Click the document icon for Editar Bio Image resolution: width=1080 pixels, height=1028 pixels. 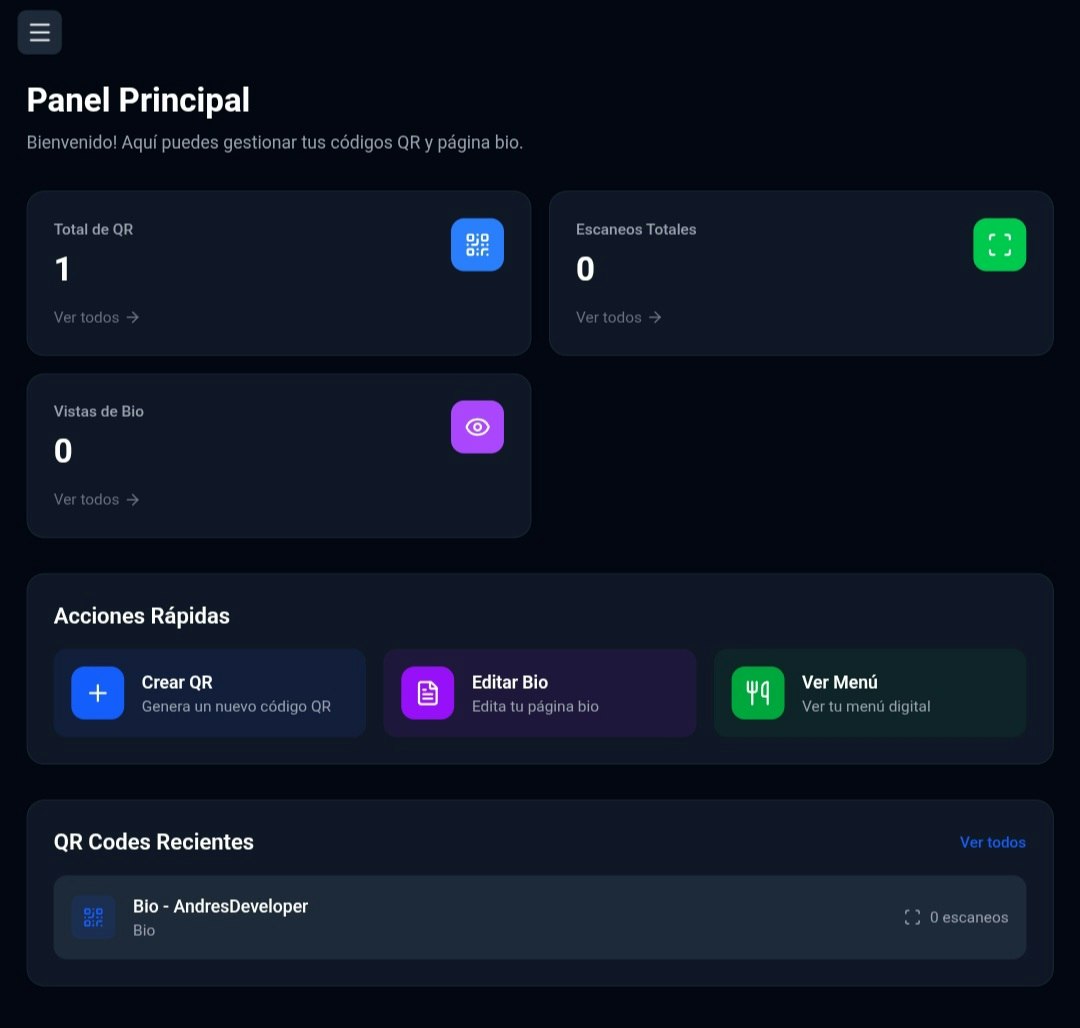pyautogui.click(x=428, y=692)
